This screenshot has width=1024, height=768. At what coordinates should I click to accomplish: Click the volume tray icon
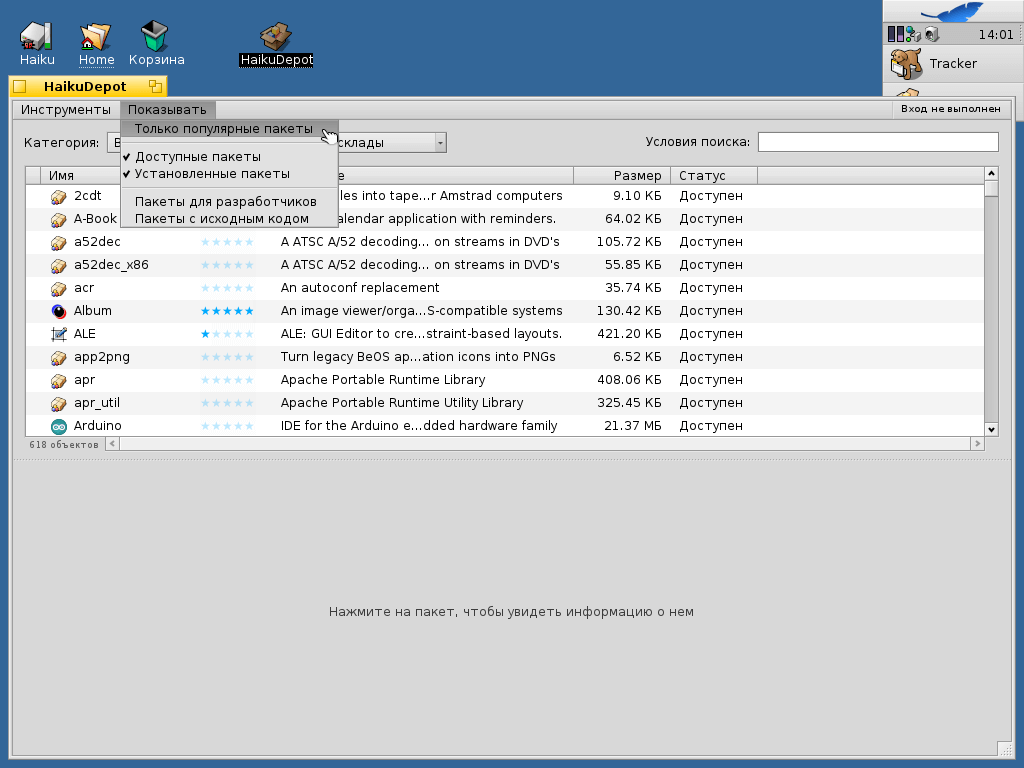point(932,34)
